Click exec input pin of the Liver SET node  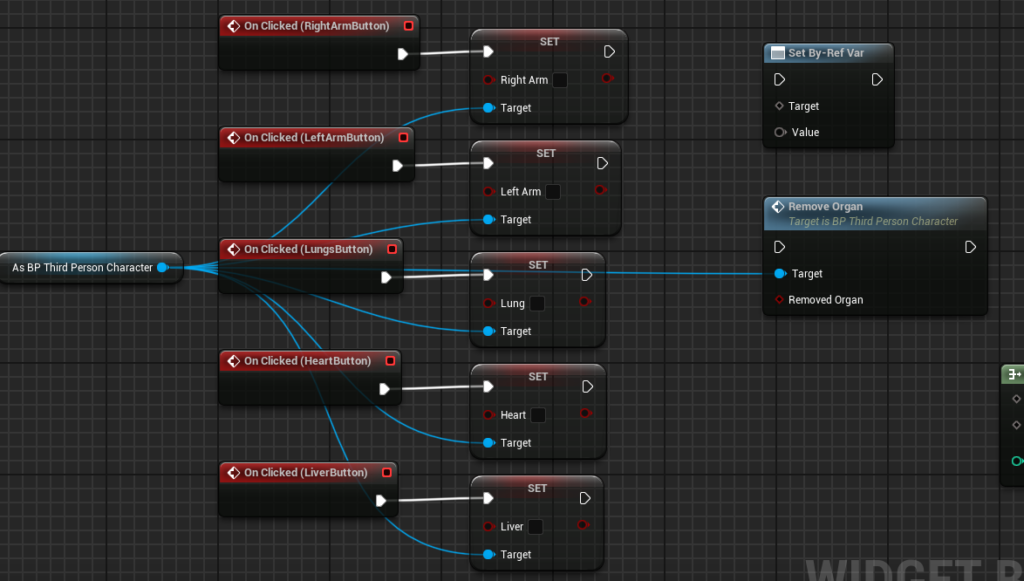click(488, 499)
